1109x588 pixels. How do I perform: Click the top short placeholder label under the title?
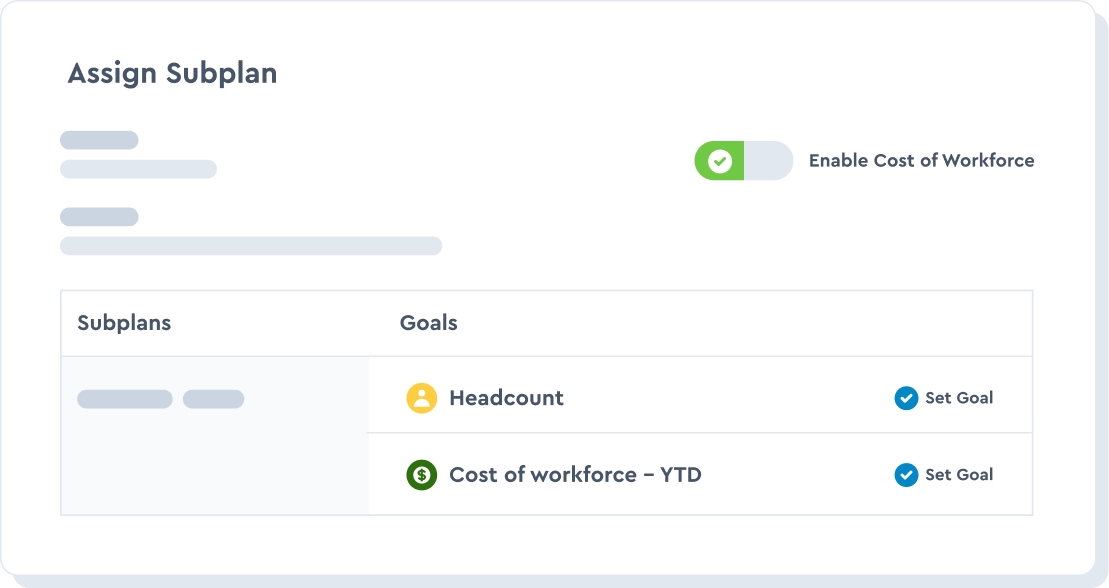[99, 140]
